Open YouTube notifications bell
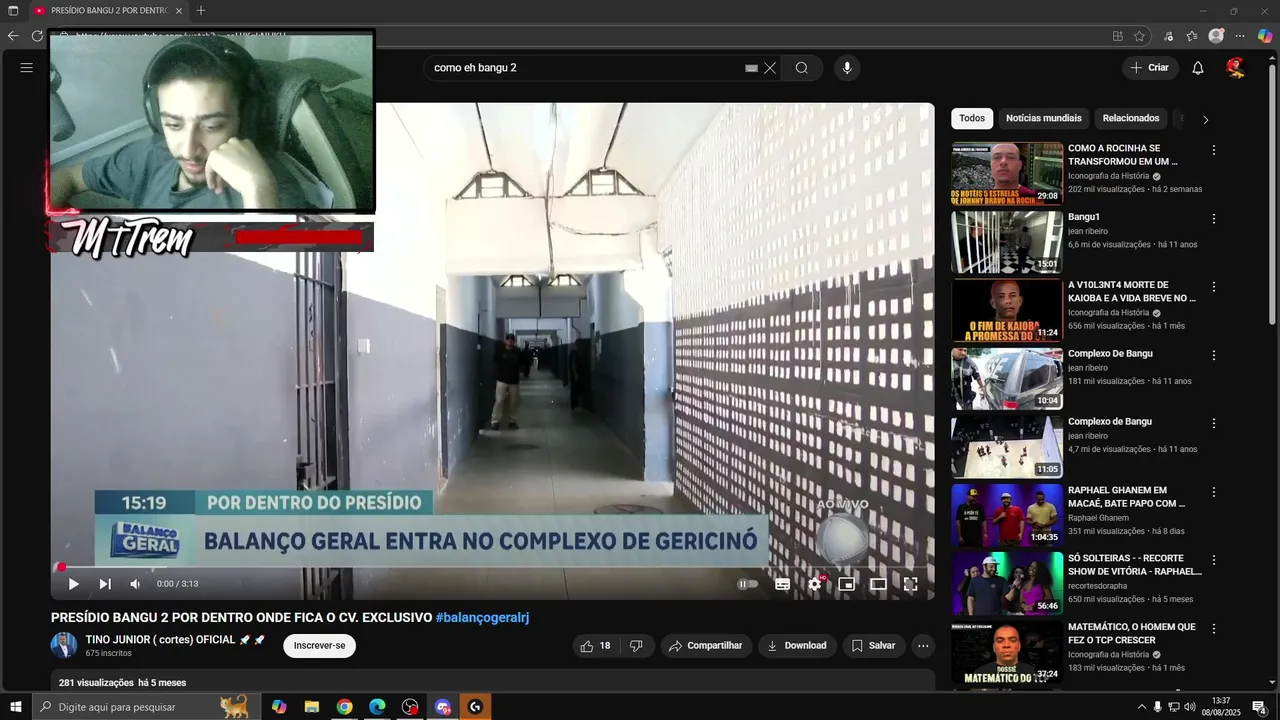The image size is (1280, 720). pyautogui.click(x=1198, y=68)
